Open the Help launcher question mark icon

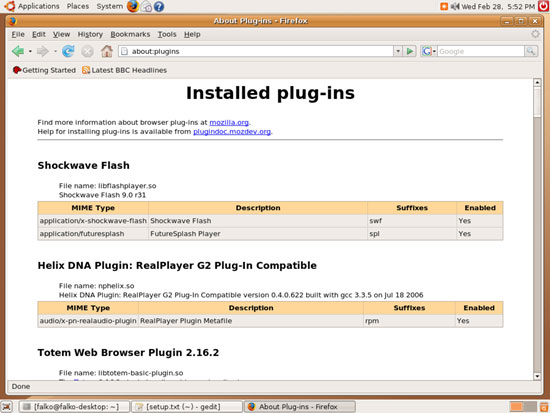click(x=159, y=6)
